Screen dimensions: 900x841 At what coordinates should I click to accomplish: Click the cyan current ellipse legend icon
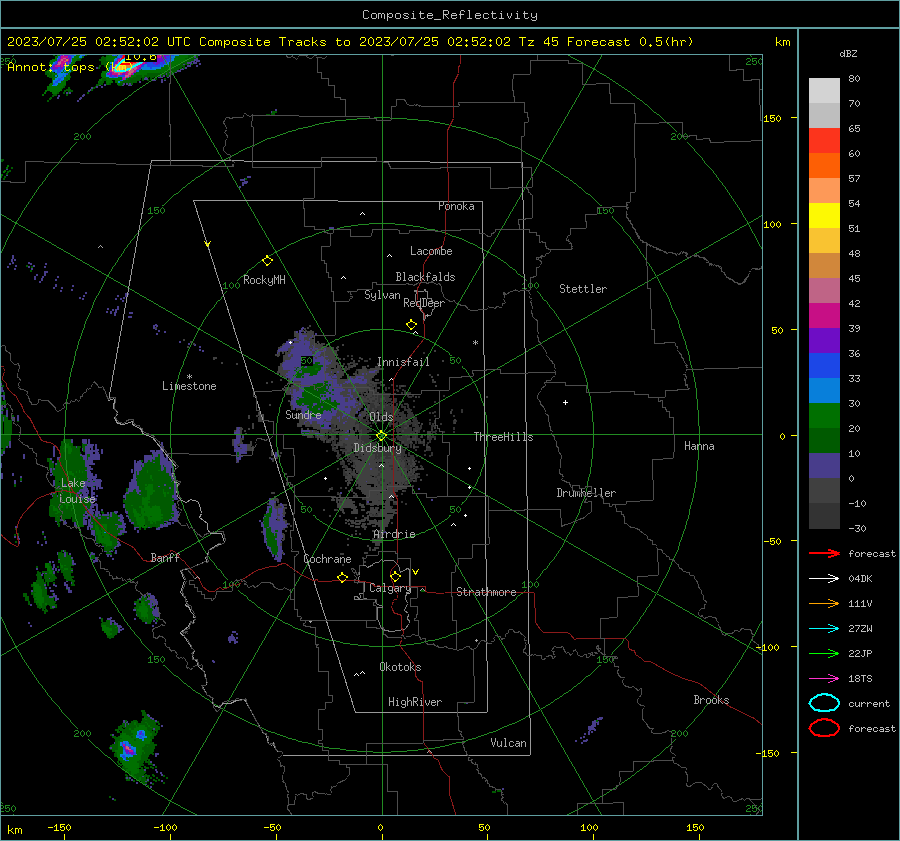824,703
